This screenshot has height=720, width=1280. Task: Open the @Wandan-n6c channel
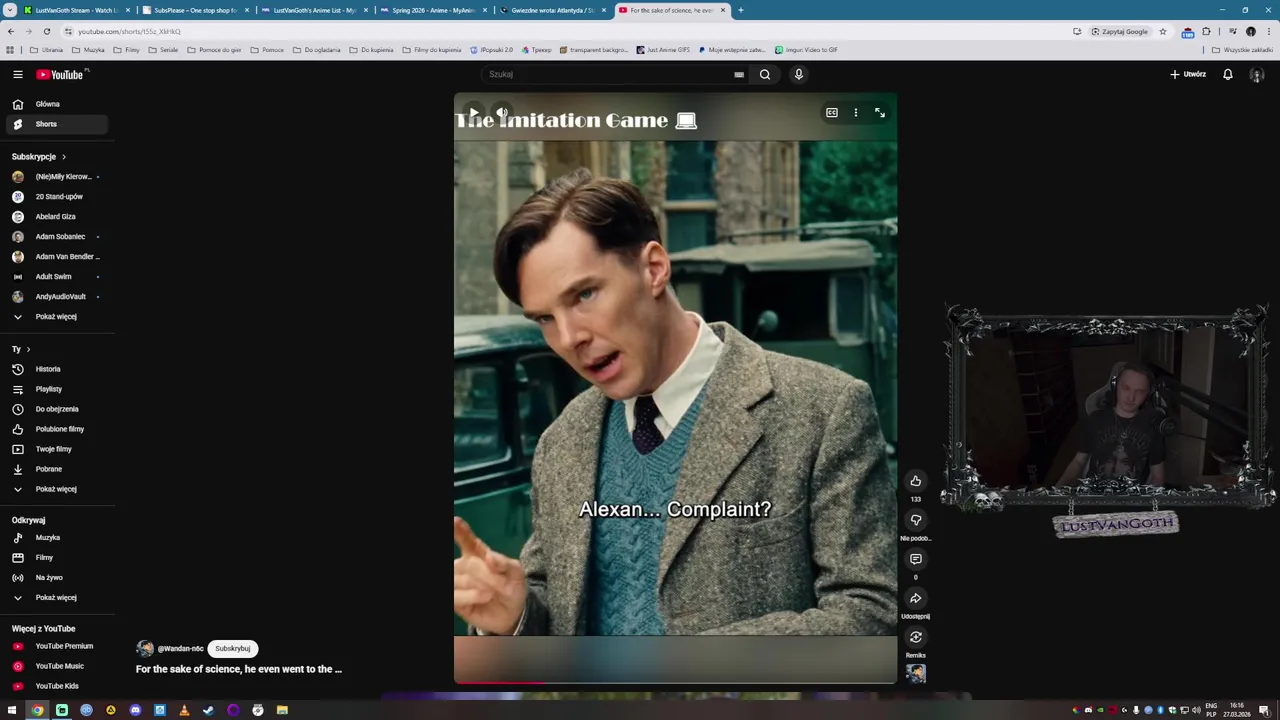[x=180, y=649]
